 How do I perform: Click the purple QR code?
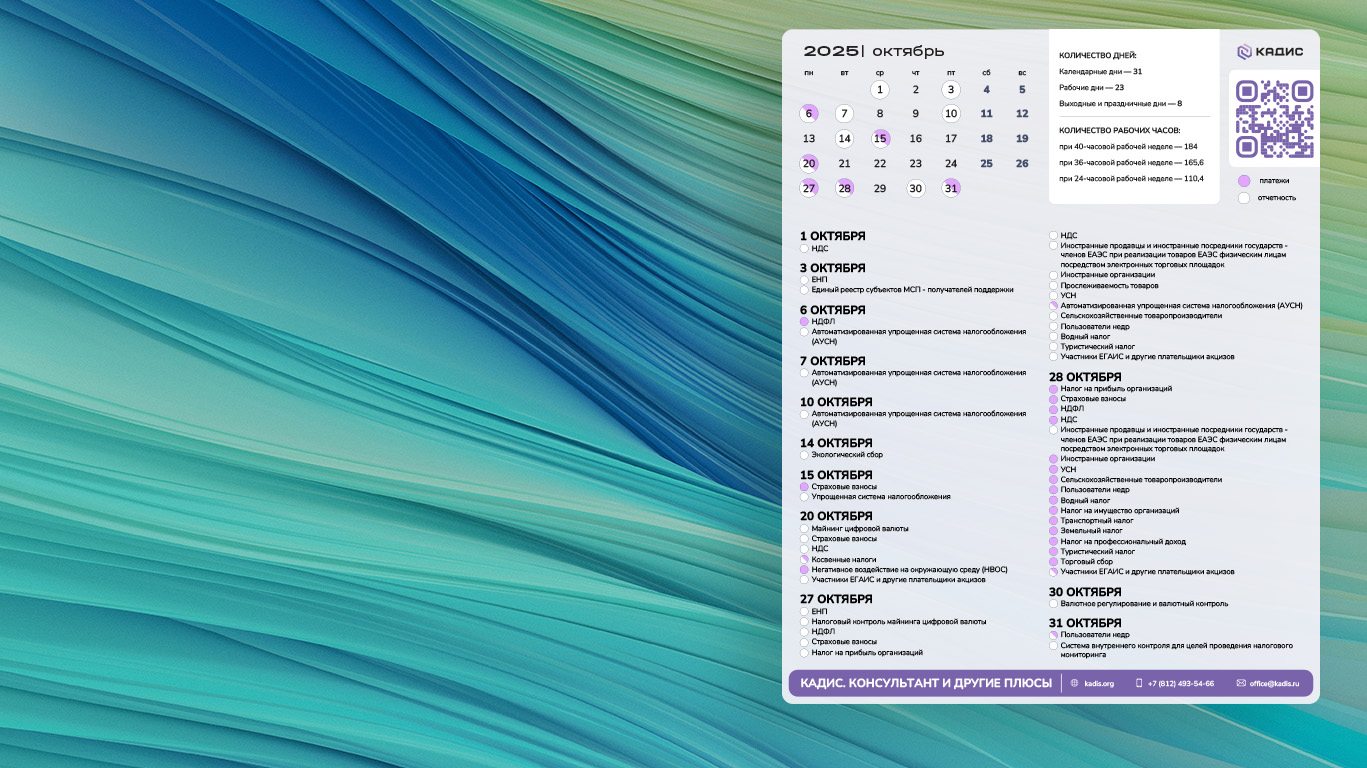[1274, 118]
